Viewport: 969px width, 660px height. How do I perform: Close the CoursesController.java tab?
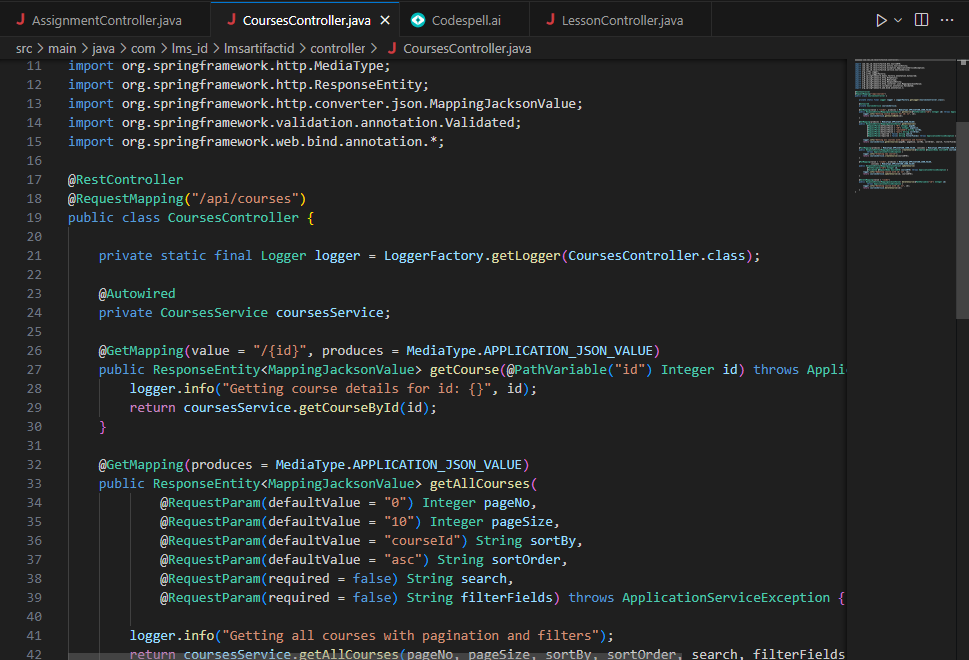click(385, 19)
